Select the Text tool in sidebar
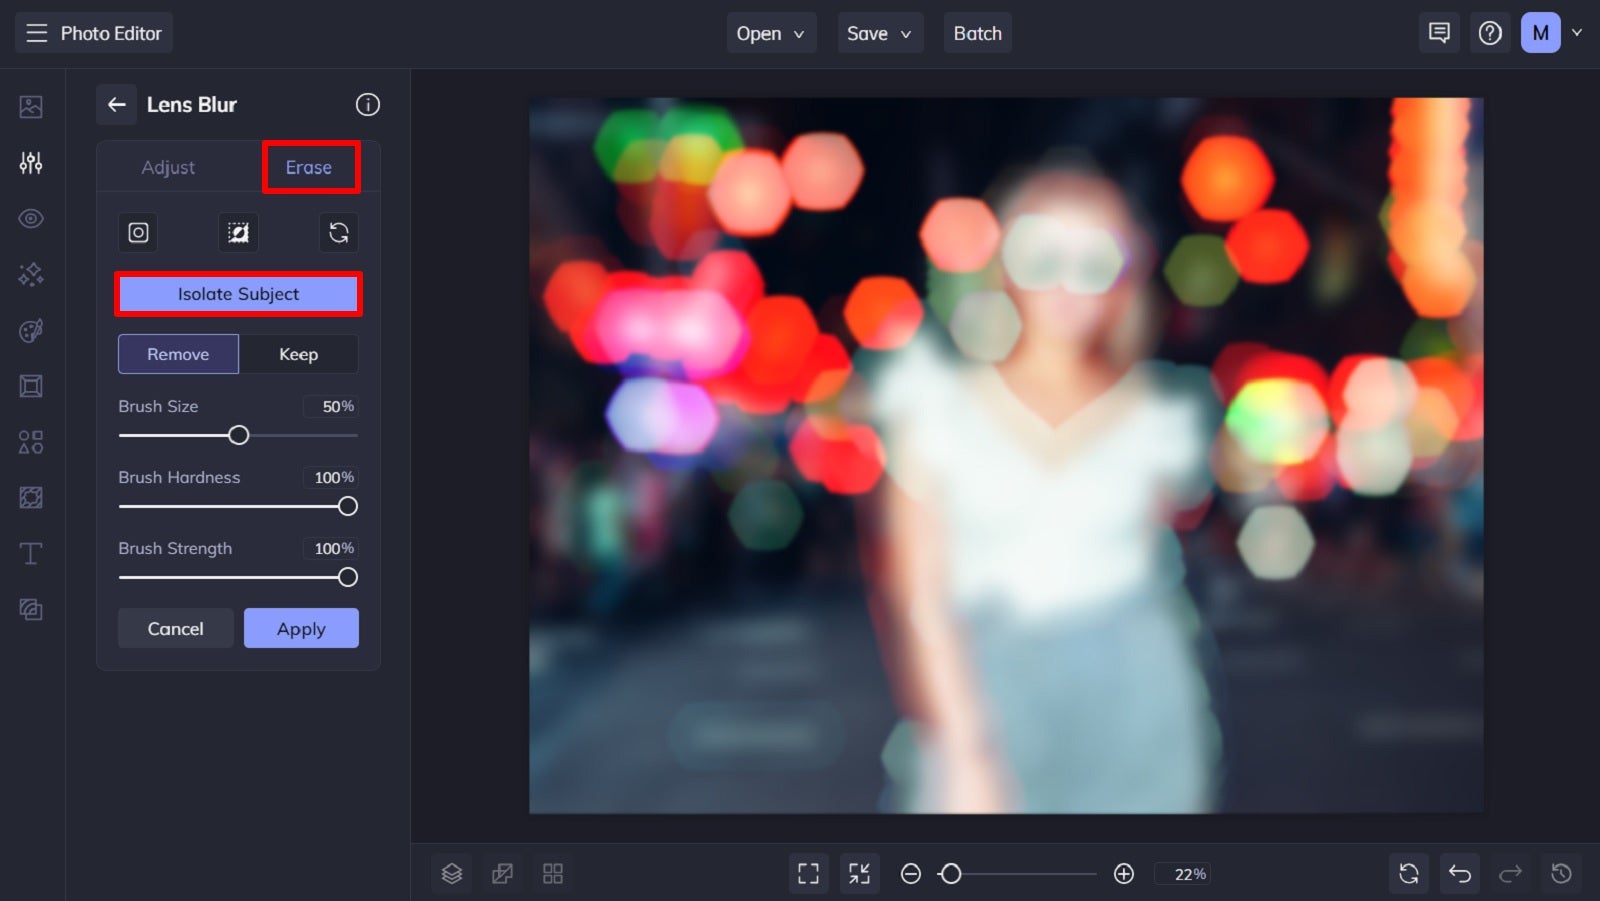 tap(30, 553)
